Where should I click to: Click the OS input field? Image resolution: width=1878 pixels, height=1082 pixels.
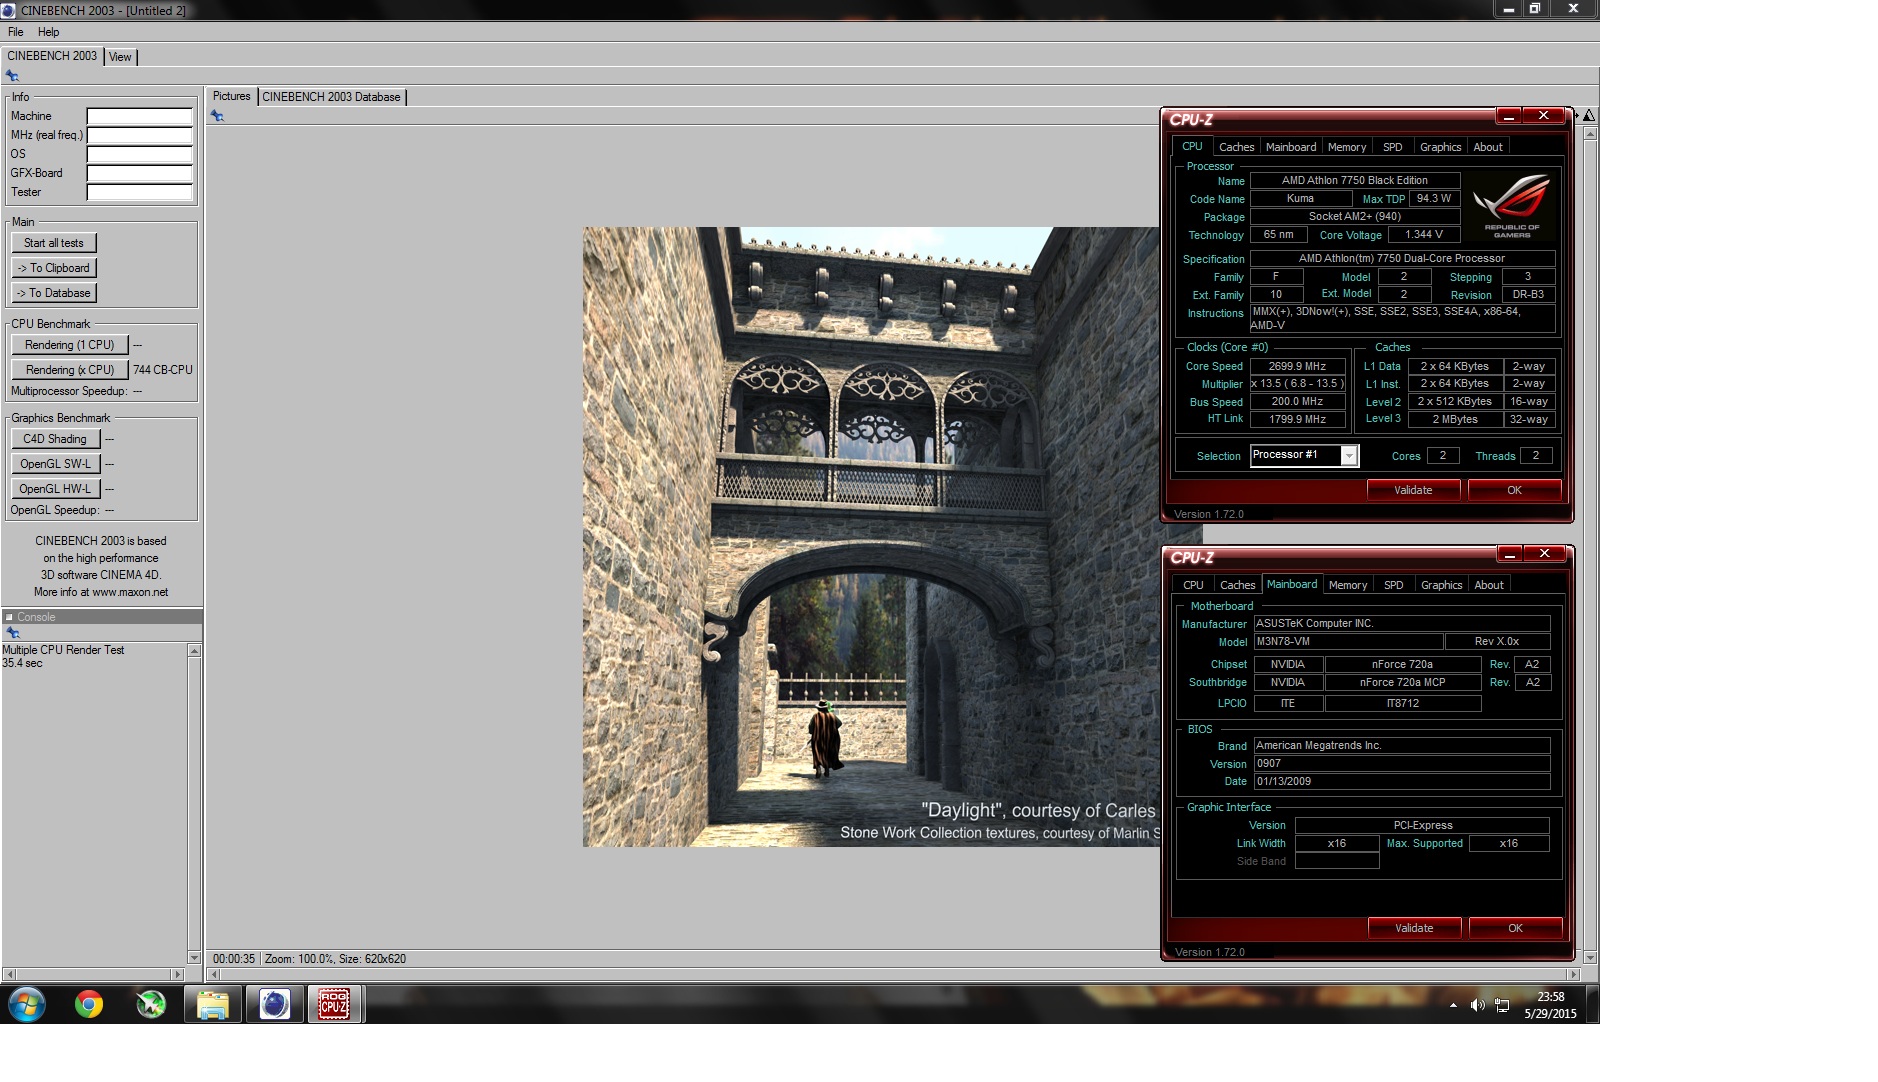[140, 154]
